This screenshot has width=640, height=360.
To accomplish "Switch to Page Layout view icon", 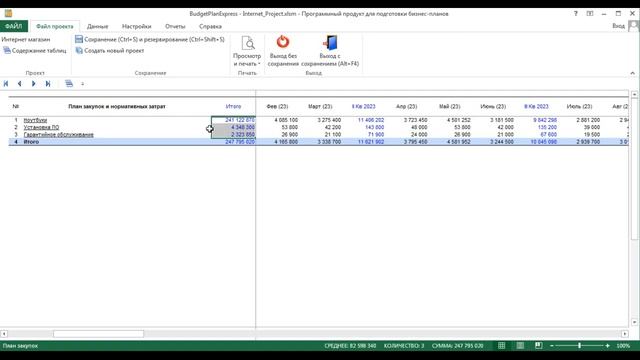I will (520, 346).
